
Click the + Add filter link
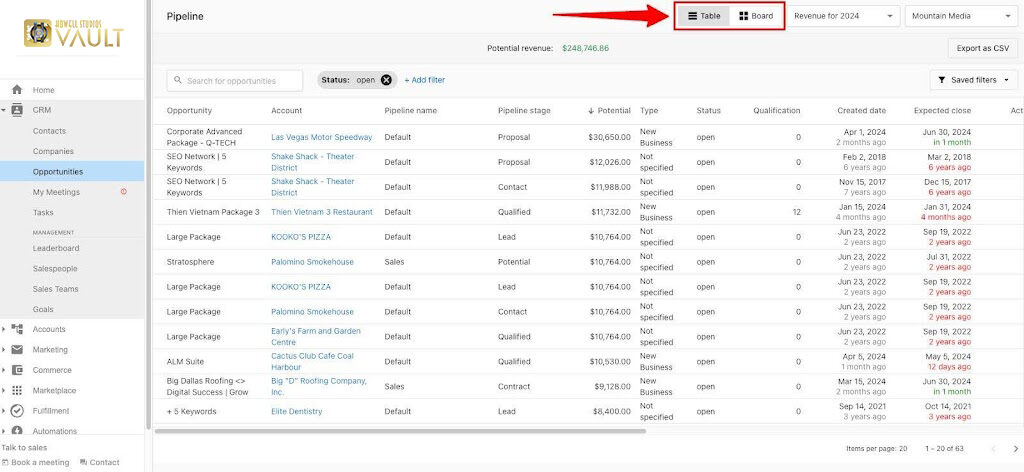click(x=424, y=80)
